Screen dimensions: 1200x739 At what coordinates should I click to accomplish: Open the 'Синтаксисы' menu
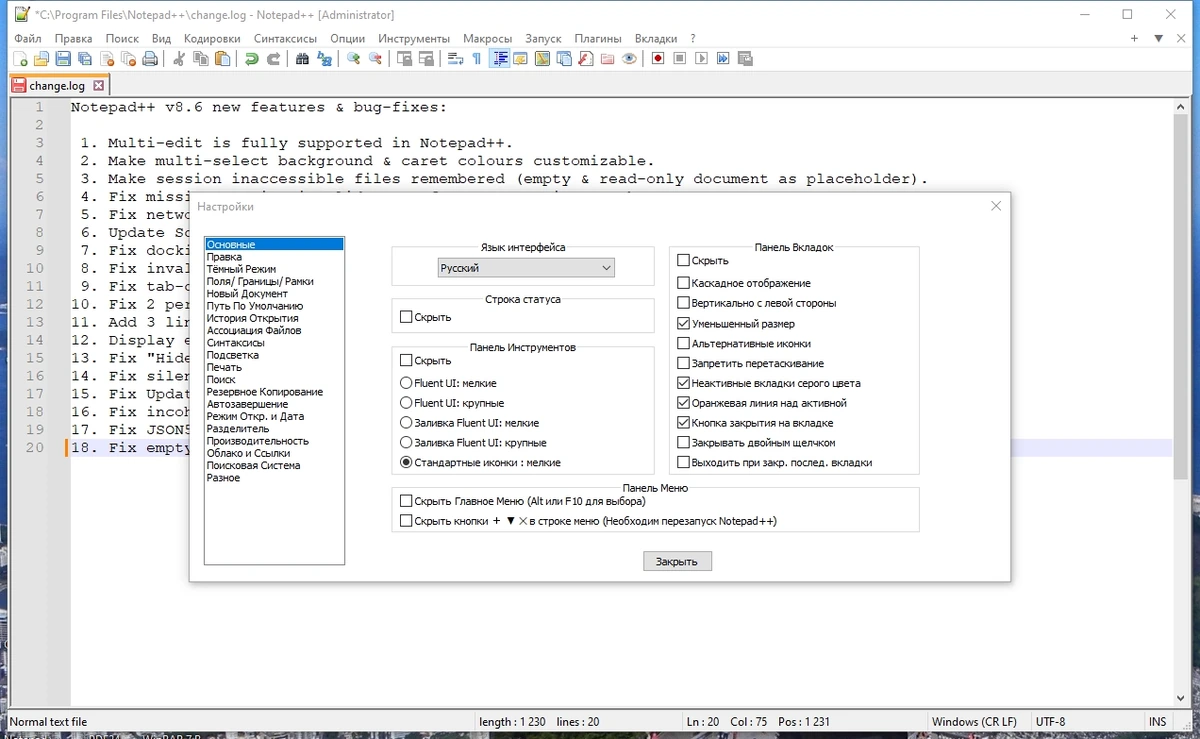click(285, 39)
